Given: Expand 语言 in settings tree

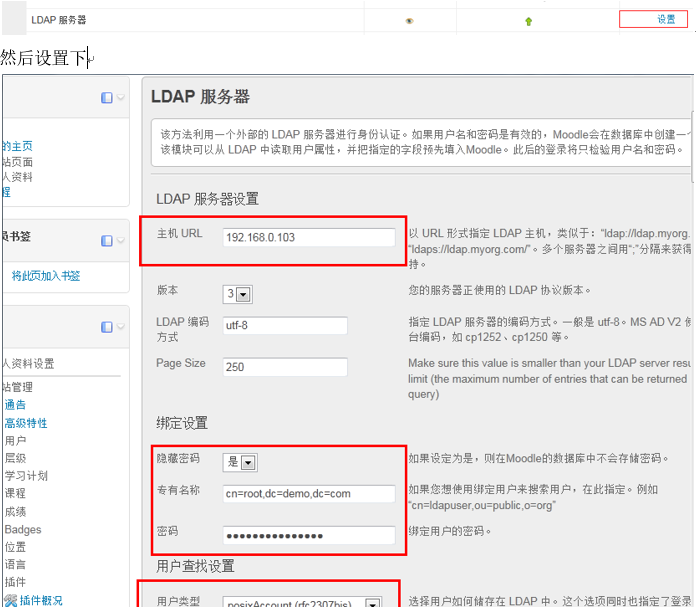Looking at the screenshot, I should 15,564.
